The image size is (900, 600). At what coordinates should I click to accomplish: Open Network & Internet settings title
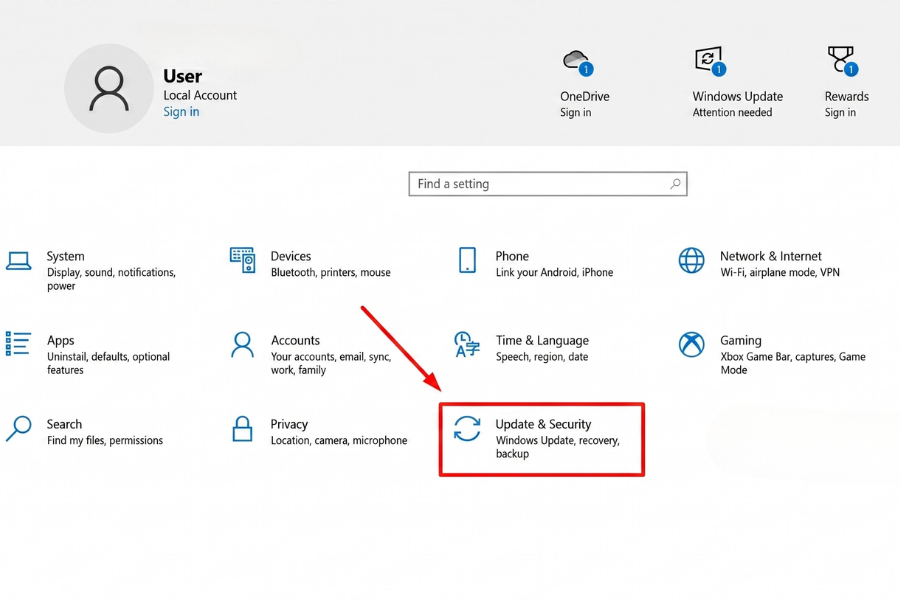coord(770,256)
